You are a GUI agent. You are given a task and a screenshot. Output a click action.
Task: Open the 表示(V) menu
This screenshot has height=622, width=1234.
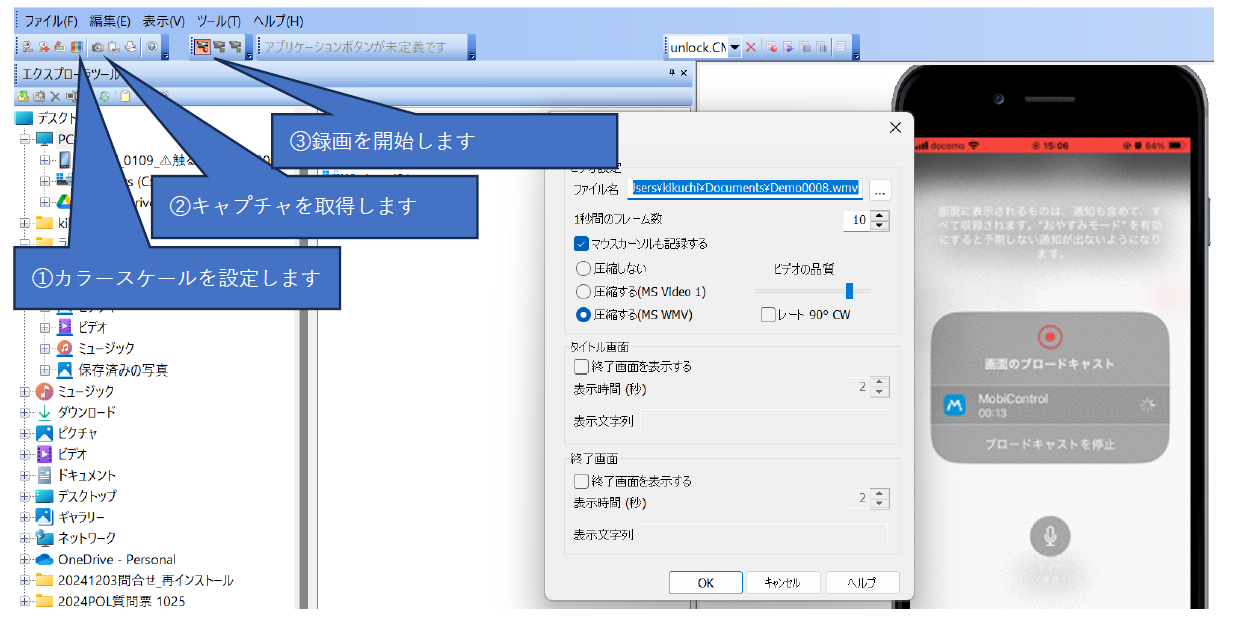(x=164, y=21)
